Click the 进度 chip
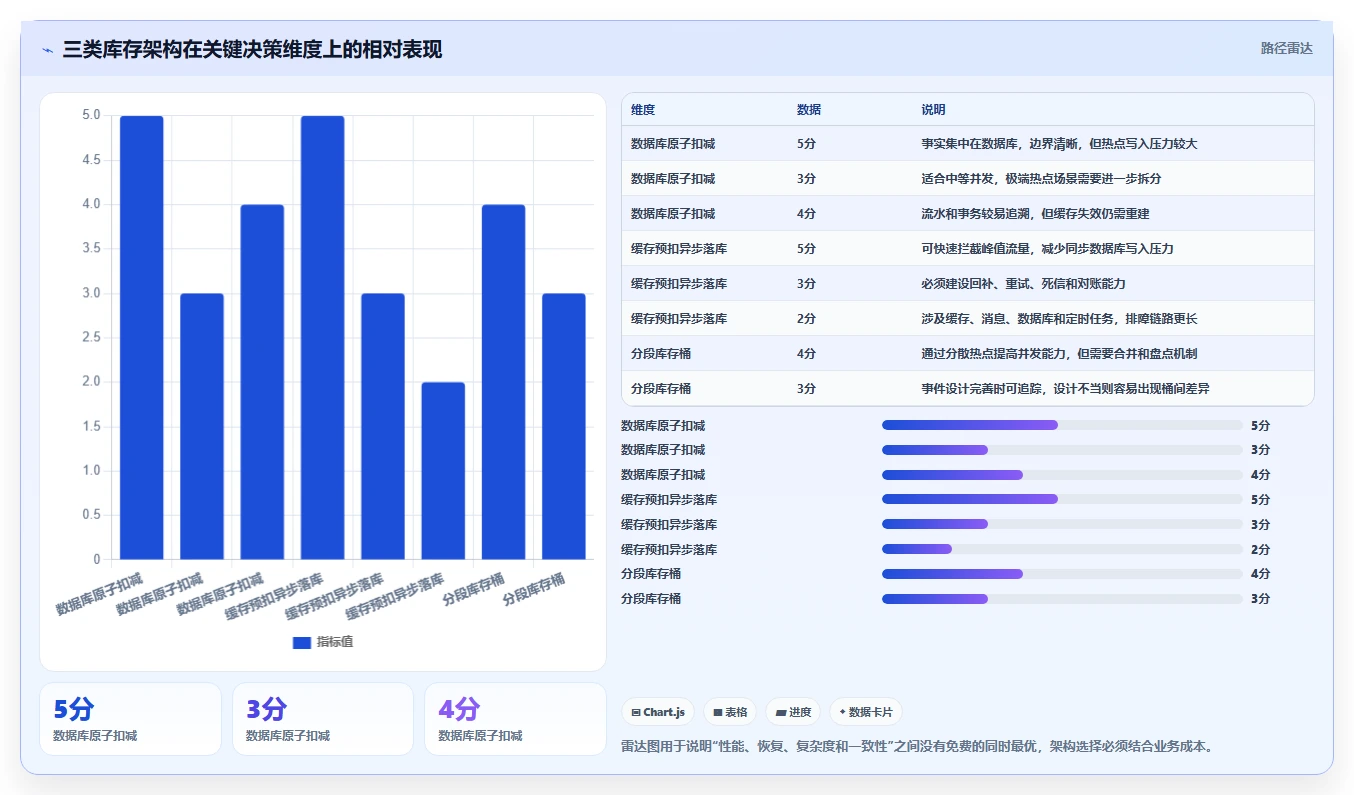Viewport: 1354px width, 795px height. tap(793, 712)
